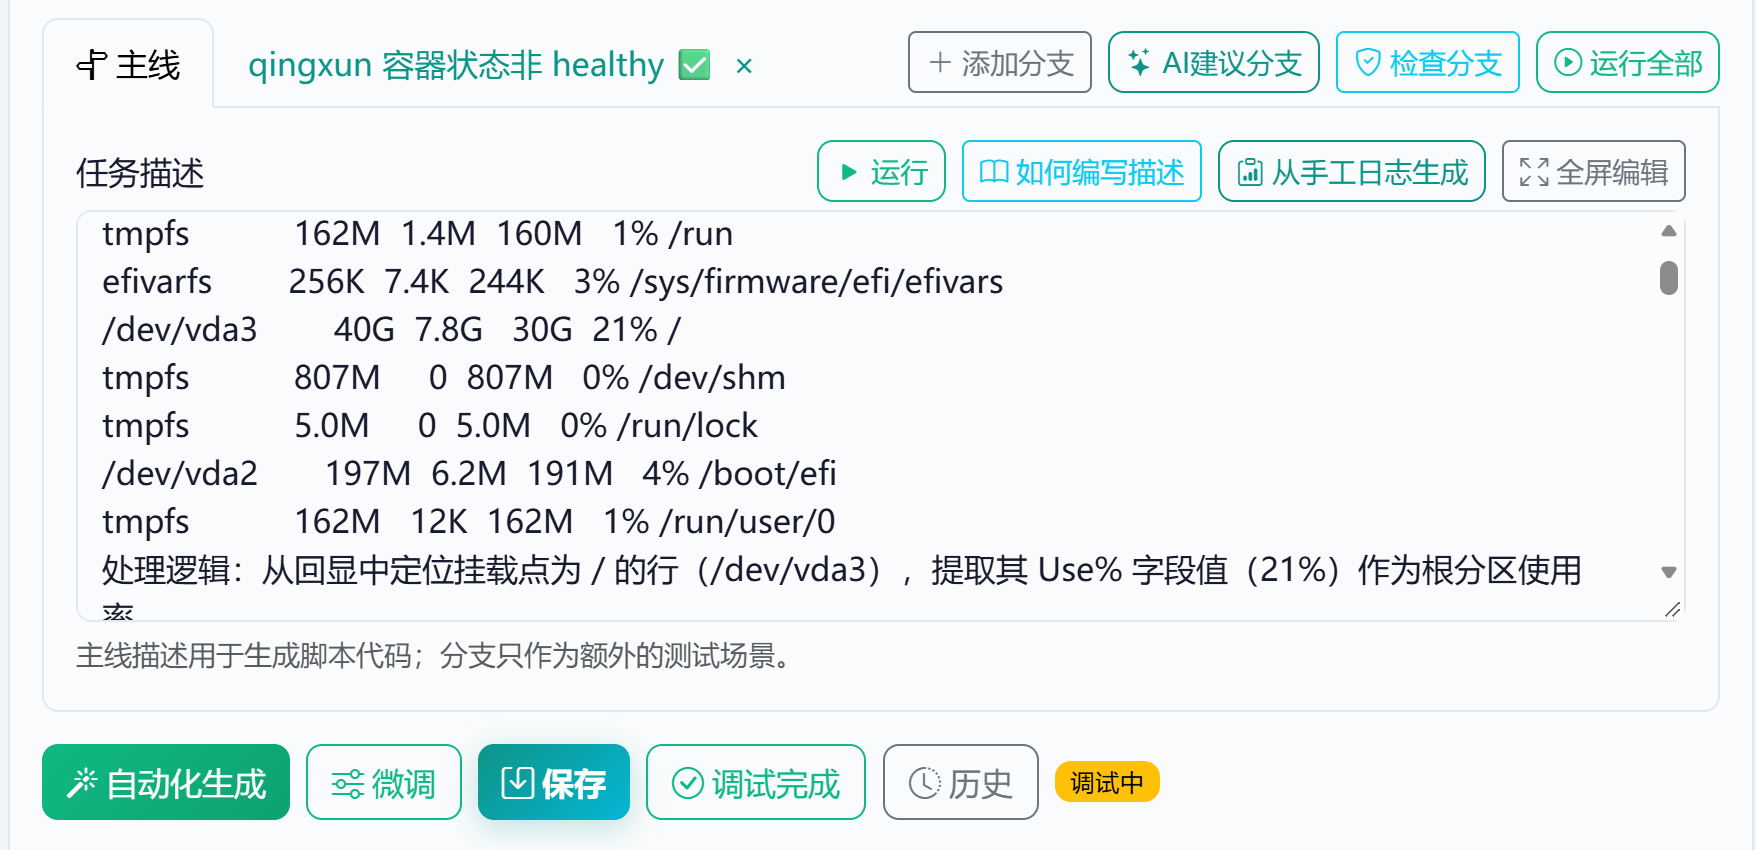Click the play-circle icon in 运行全部
Viewport: 1756px width, 850px height.
coord(1568,63)
